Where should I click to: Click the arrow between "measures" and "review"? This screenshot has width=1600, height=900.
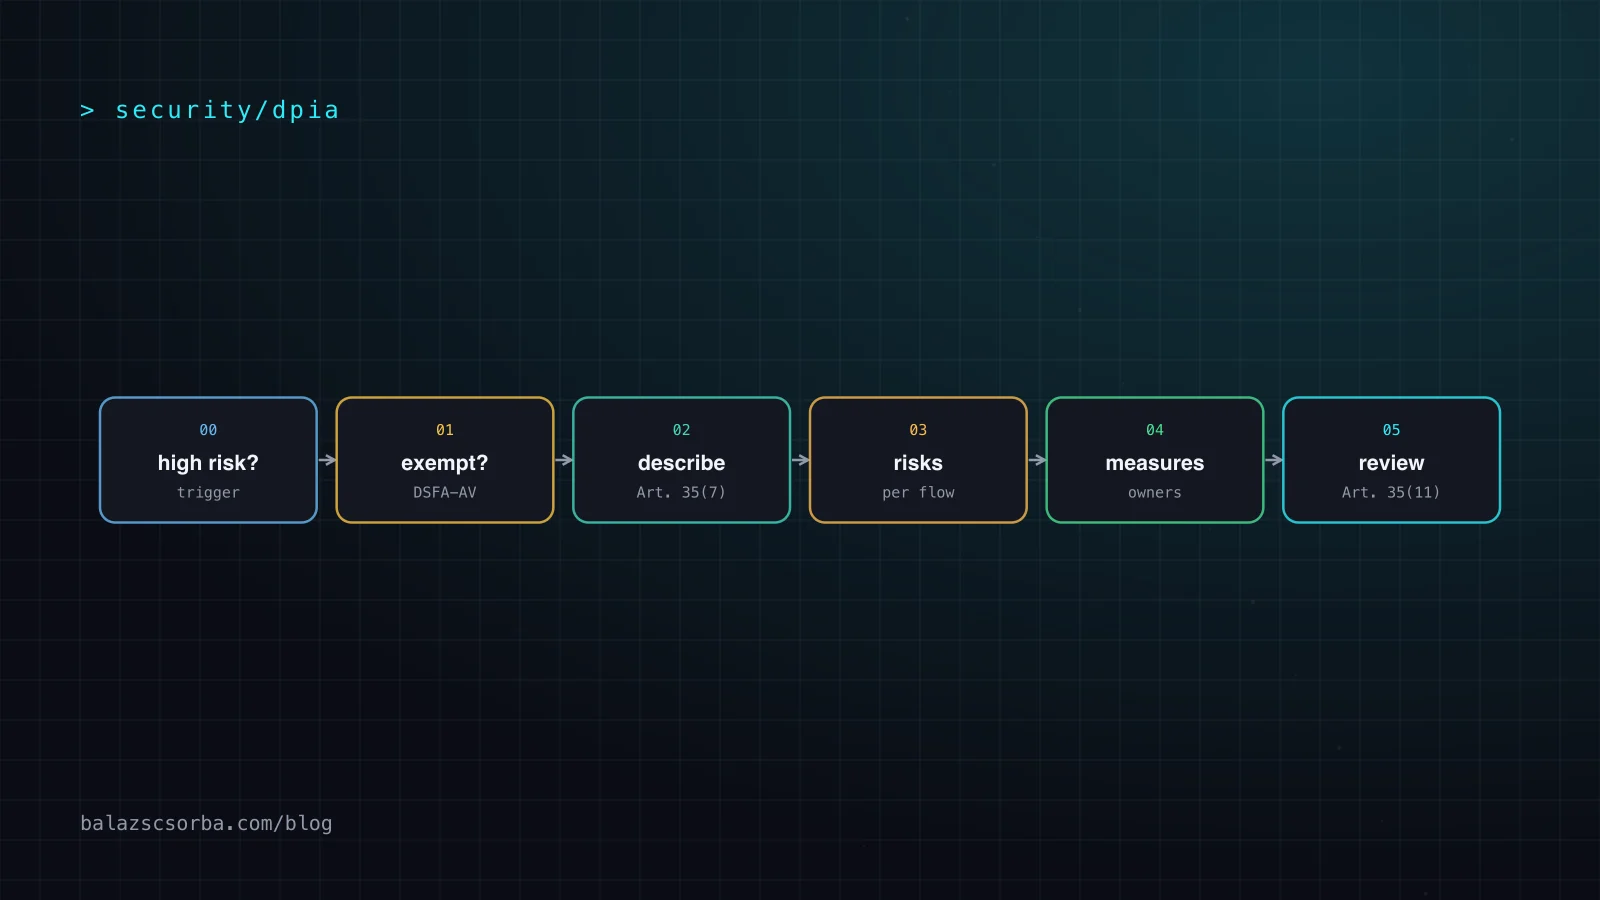pyautogui.click(x=1273, y=460)
